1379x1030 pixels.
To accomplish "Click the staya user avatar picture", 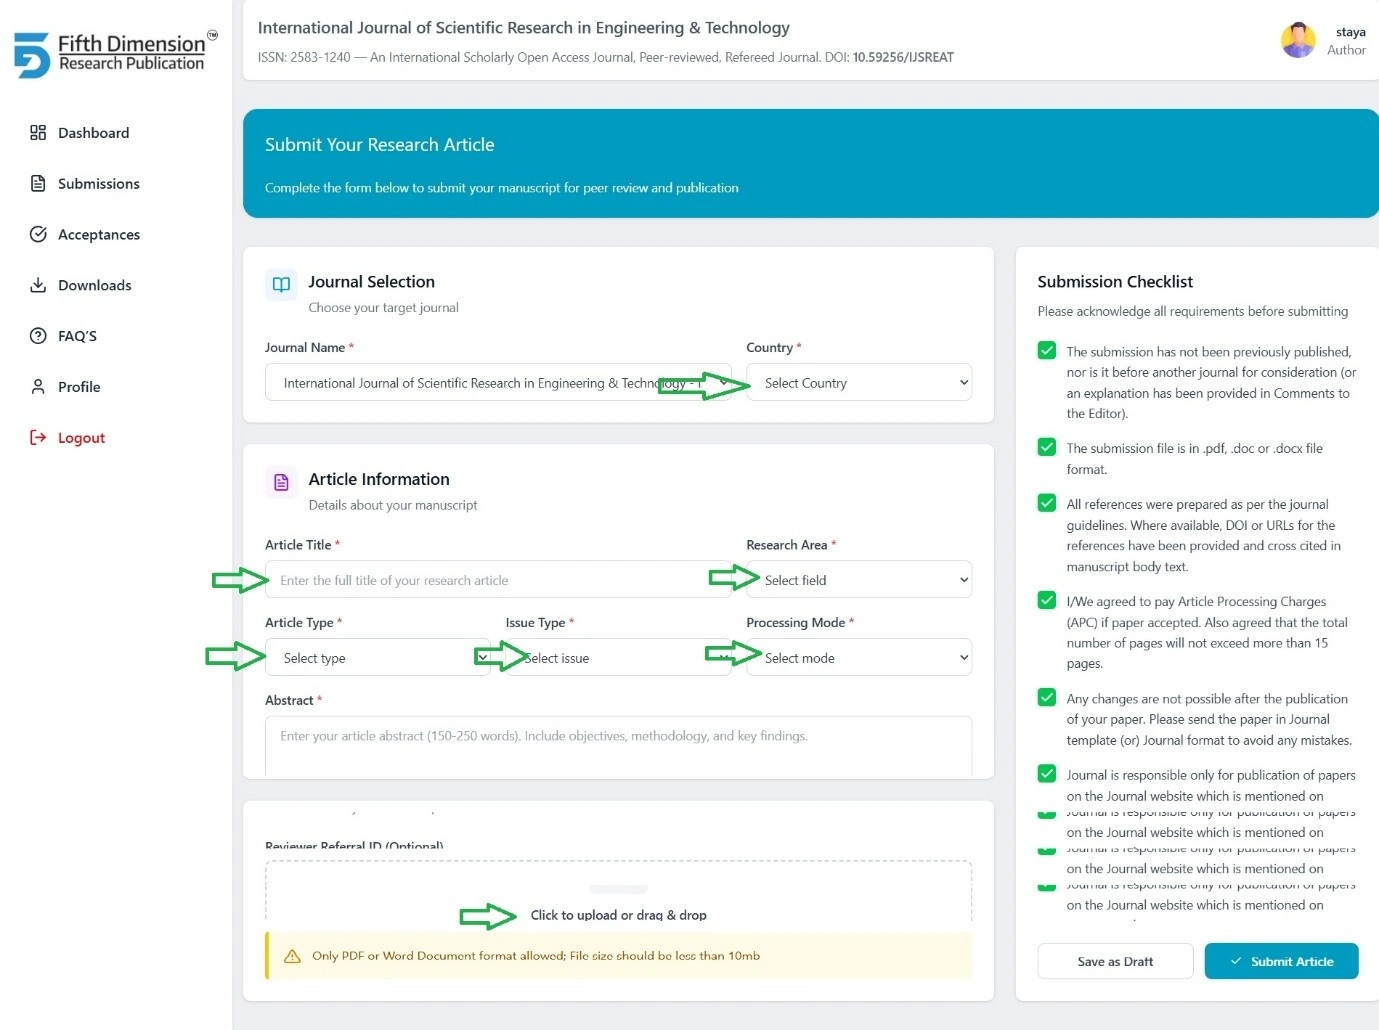I will (1298, 40).
